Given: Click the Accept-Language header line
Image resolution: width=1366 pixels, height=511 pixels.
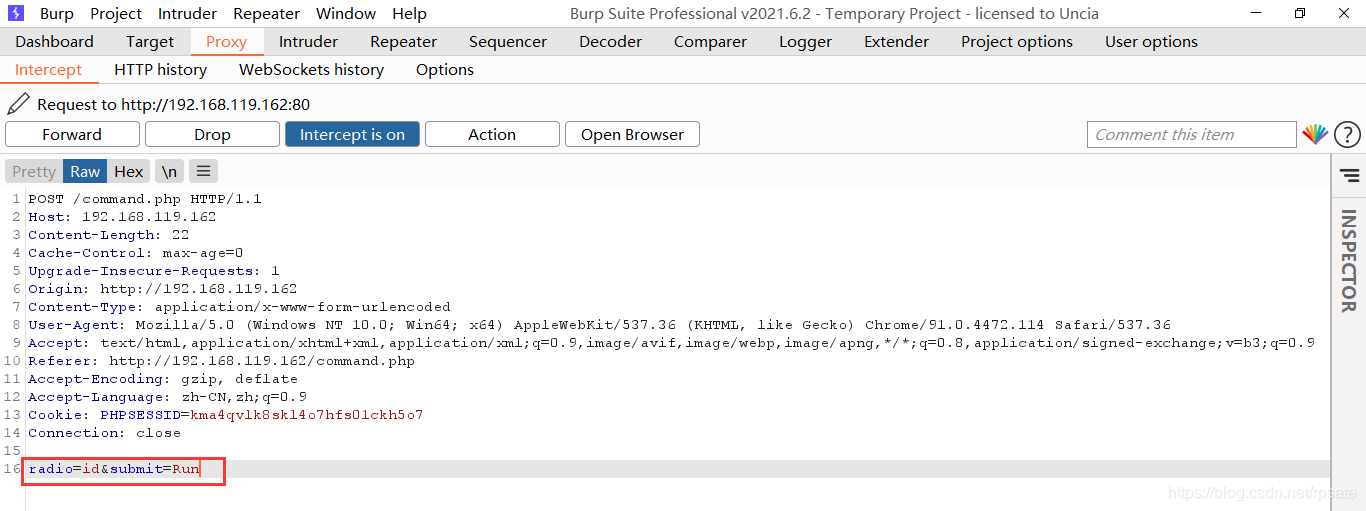Looking at the screenshot, I should [167, 397].
